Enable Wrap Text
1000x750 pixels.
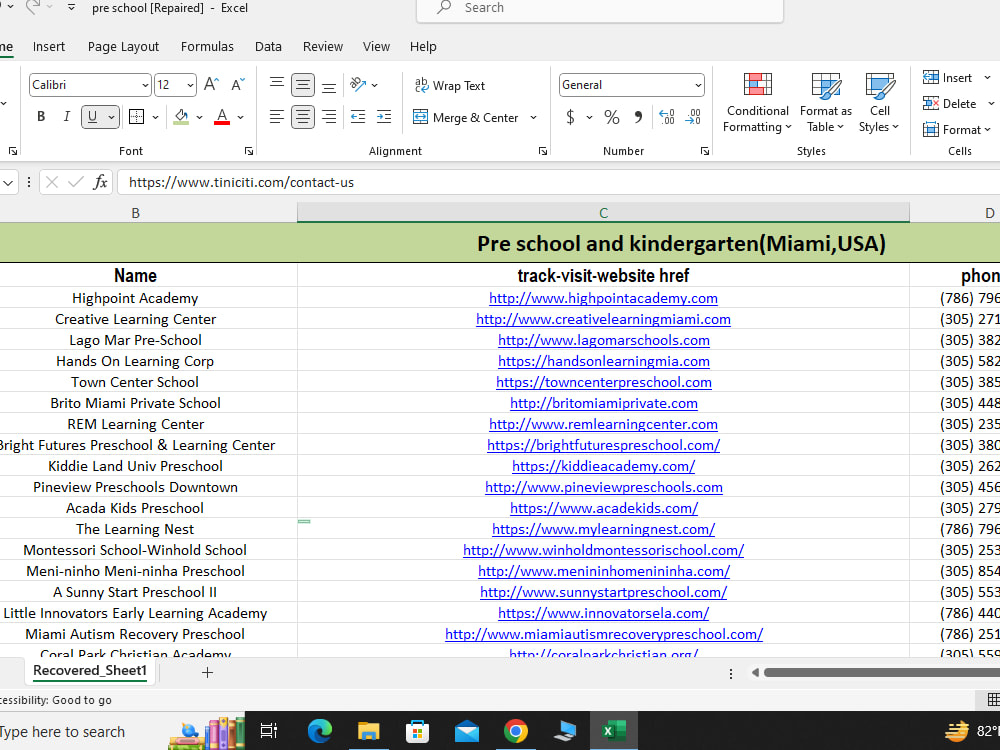pyautogui.click(x=450, y=85)
